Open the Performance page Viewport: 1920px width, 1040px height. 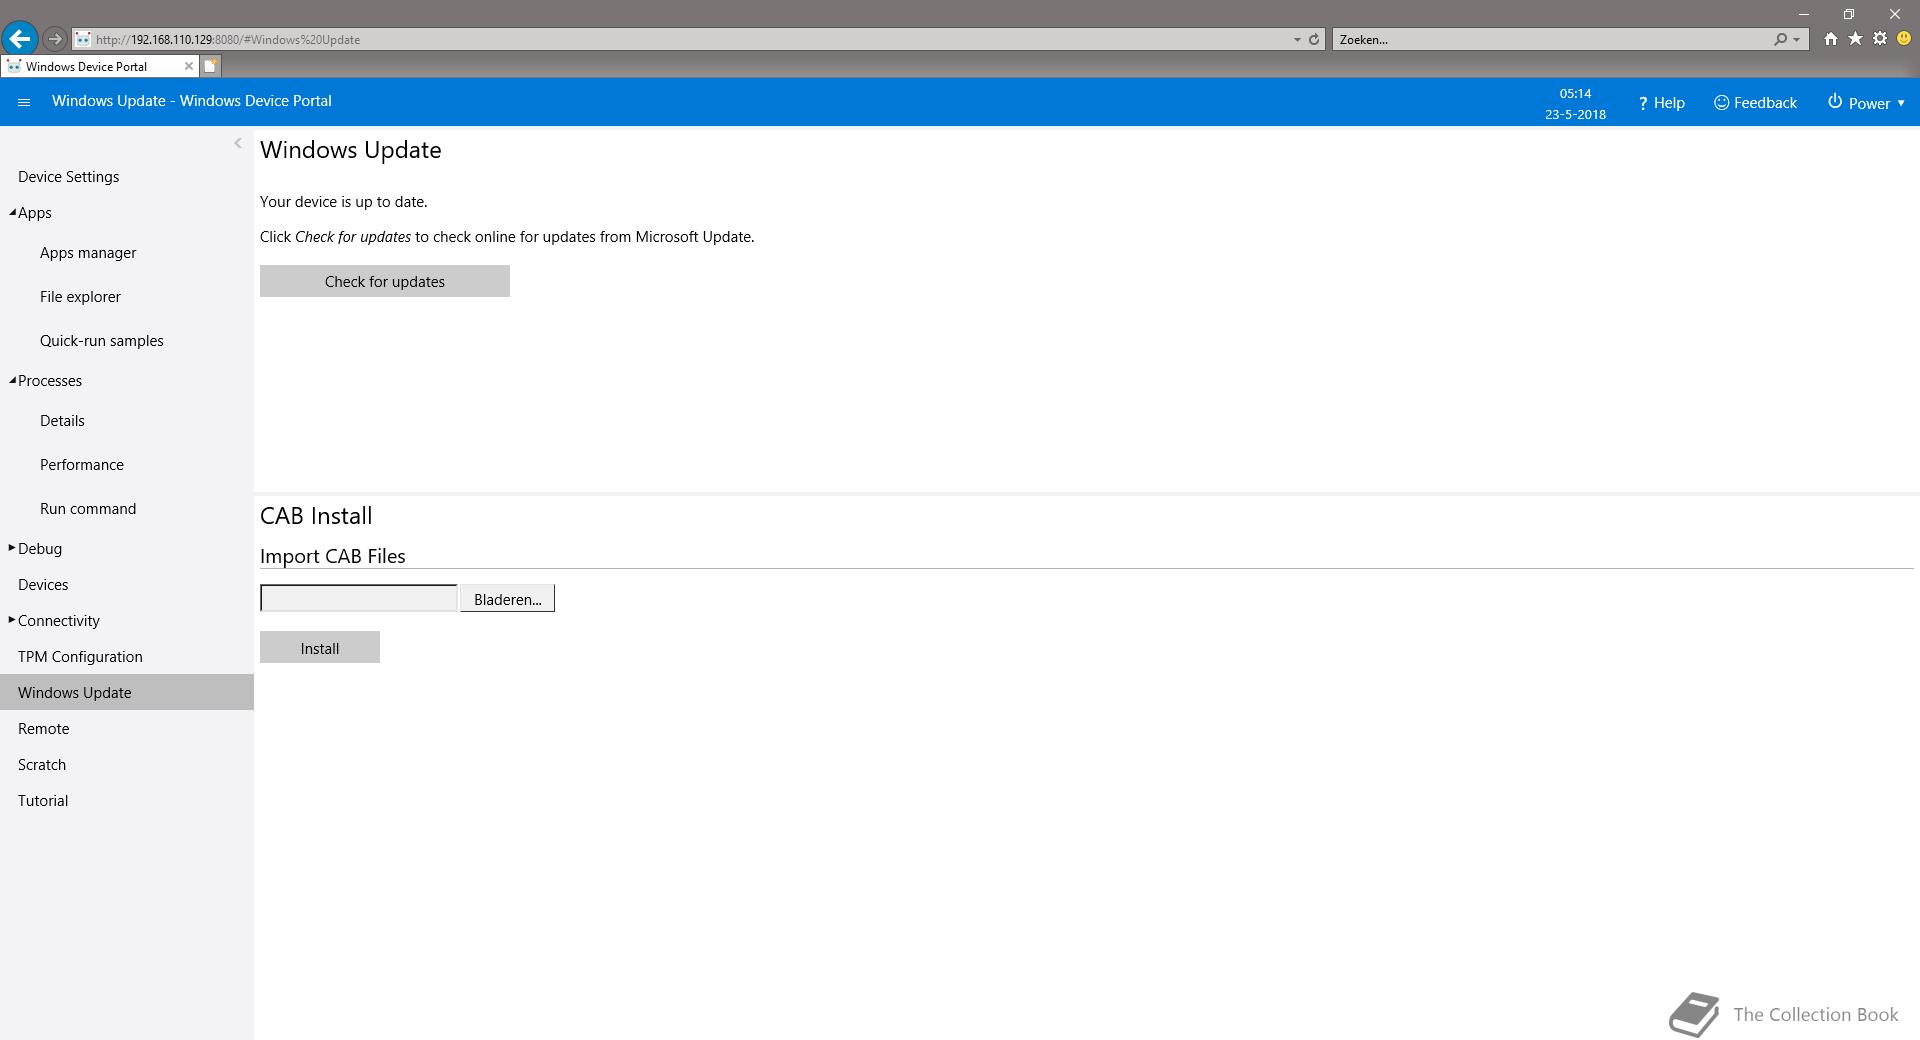pos(82,465)
